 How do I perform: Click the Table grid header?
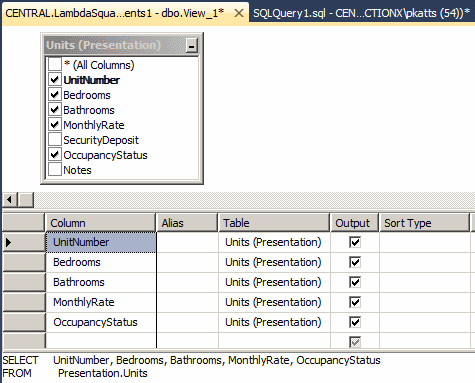tap(274, 223)
